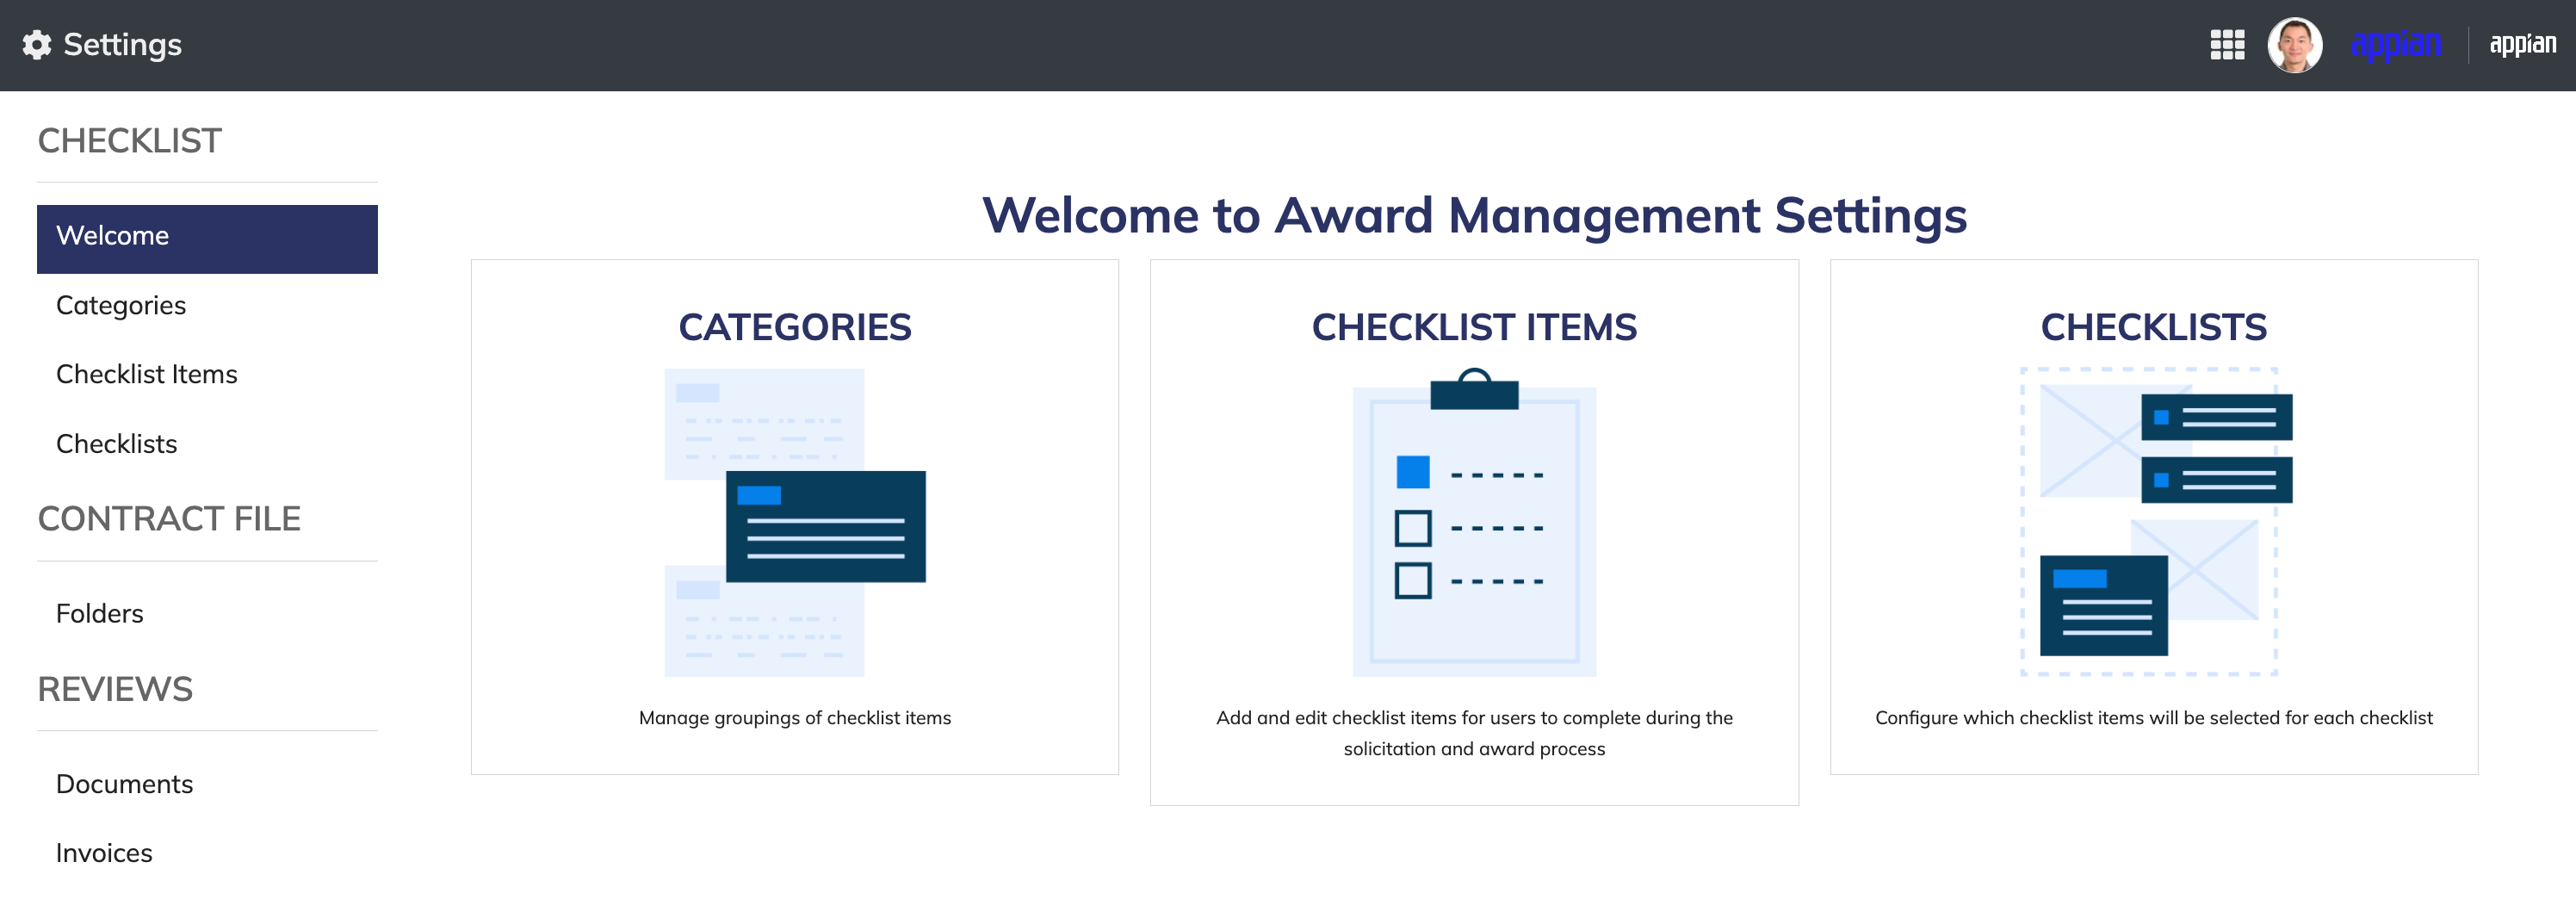
Task: Select Welcome in the sidebar
Action: [x=207, y=239]
